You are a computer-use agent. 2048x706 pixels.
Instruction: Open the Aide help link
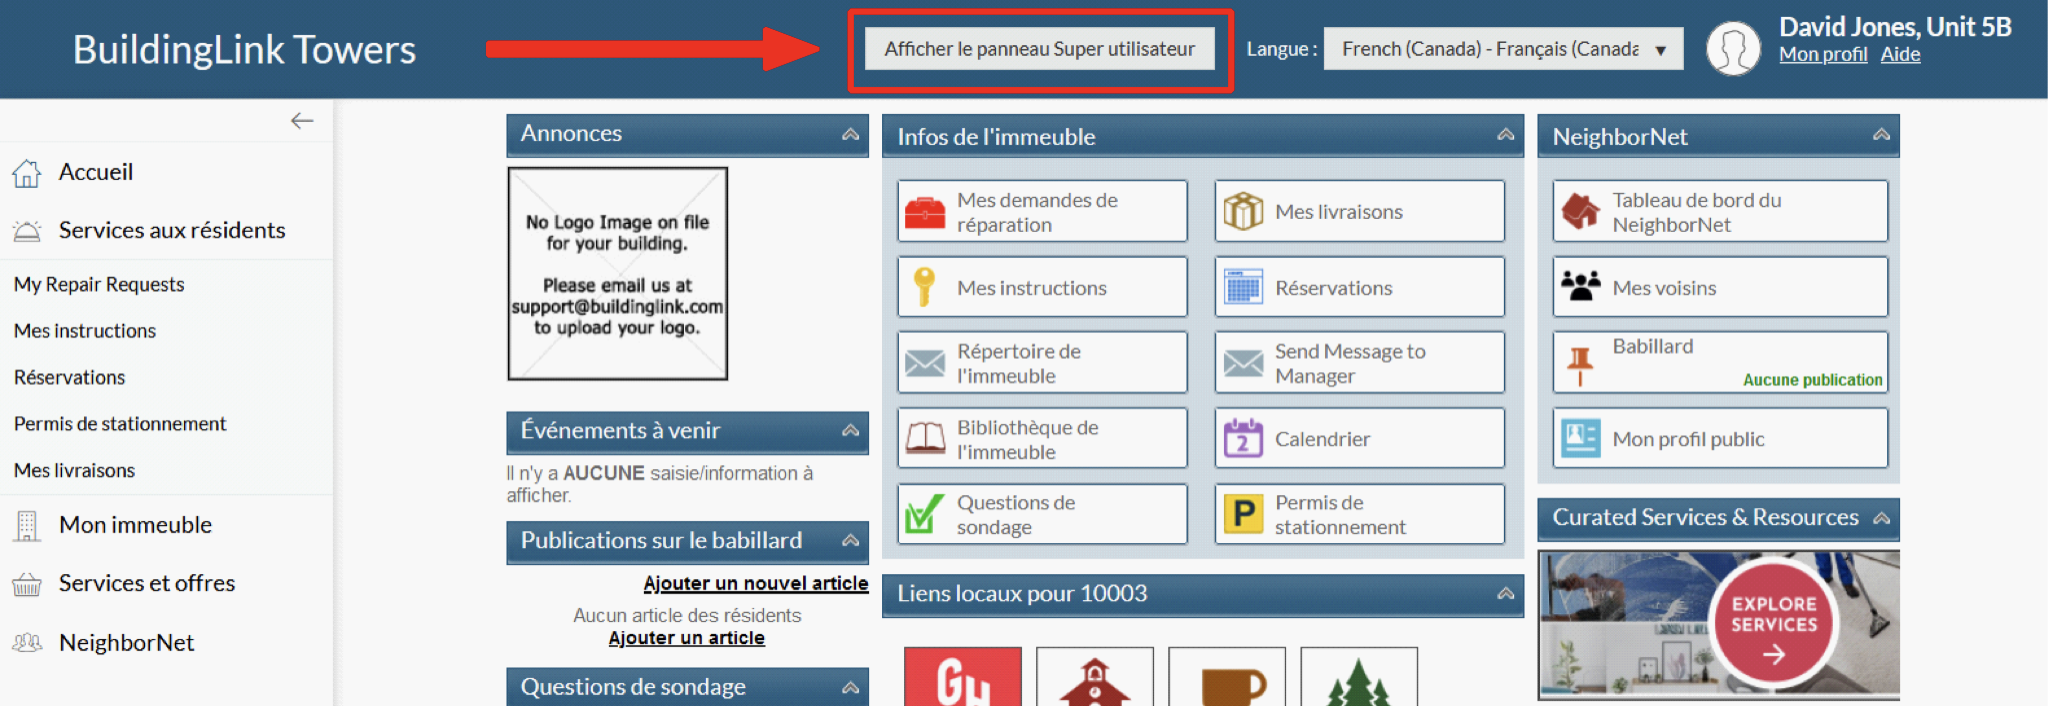pos(1900,55)
